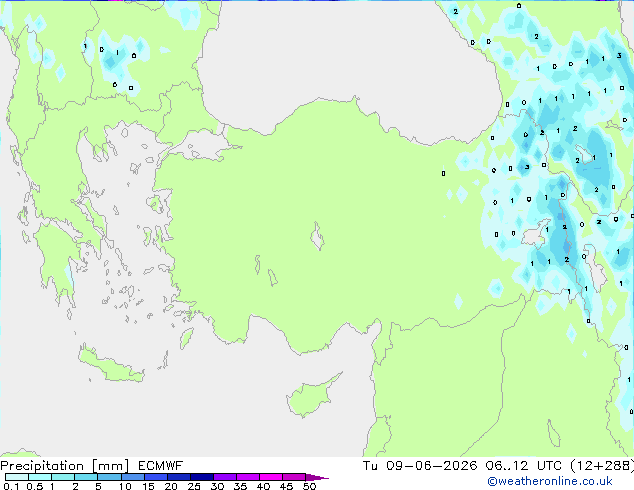Click the legend label '25'
The image size is (634, 490).
click(x=194, y=486)
